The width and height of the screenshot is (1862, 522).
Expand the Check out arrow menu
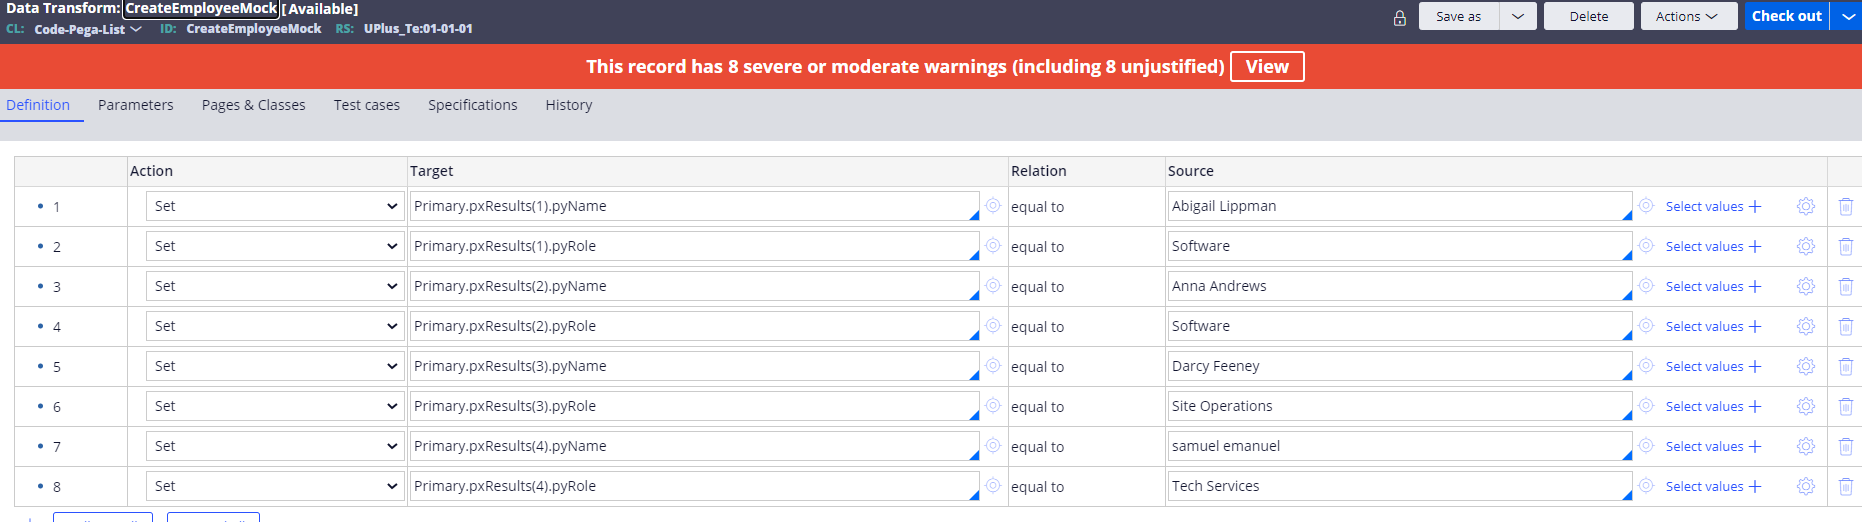(1846, 16)
